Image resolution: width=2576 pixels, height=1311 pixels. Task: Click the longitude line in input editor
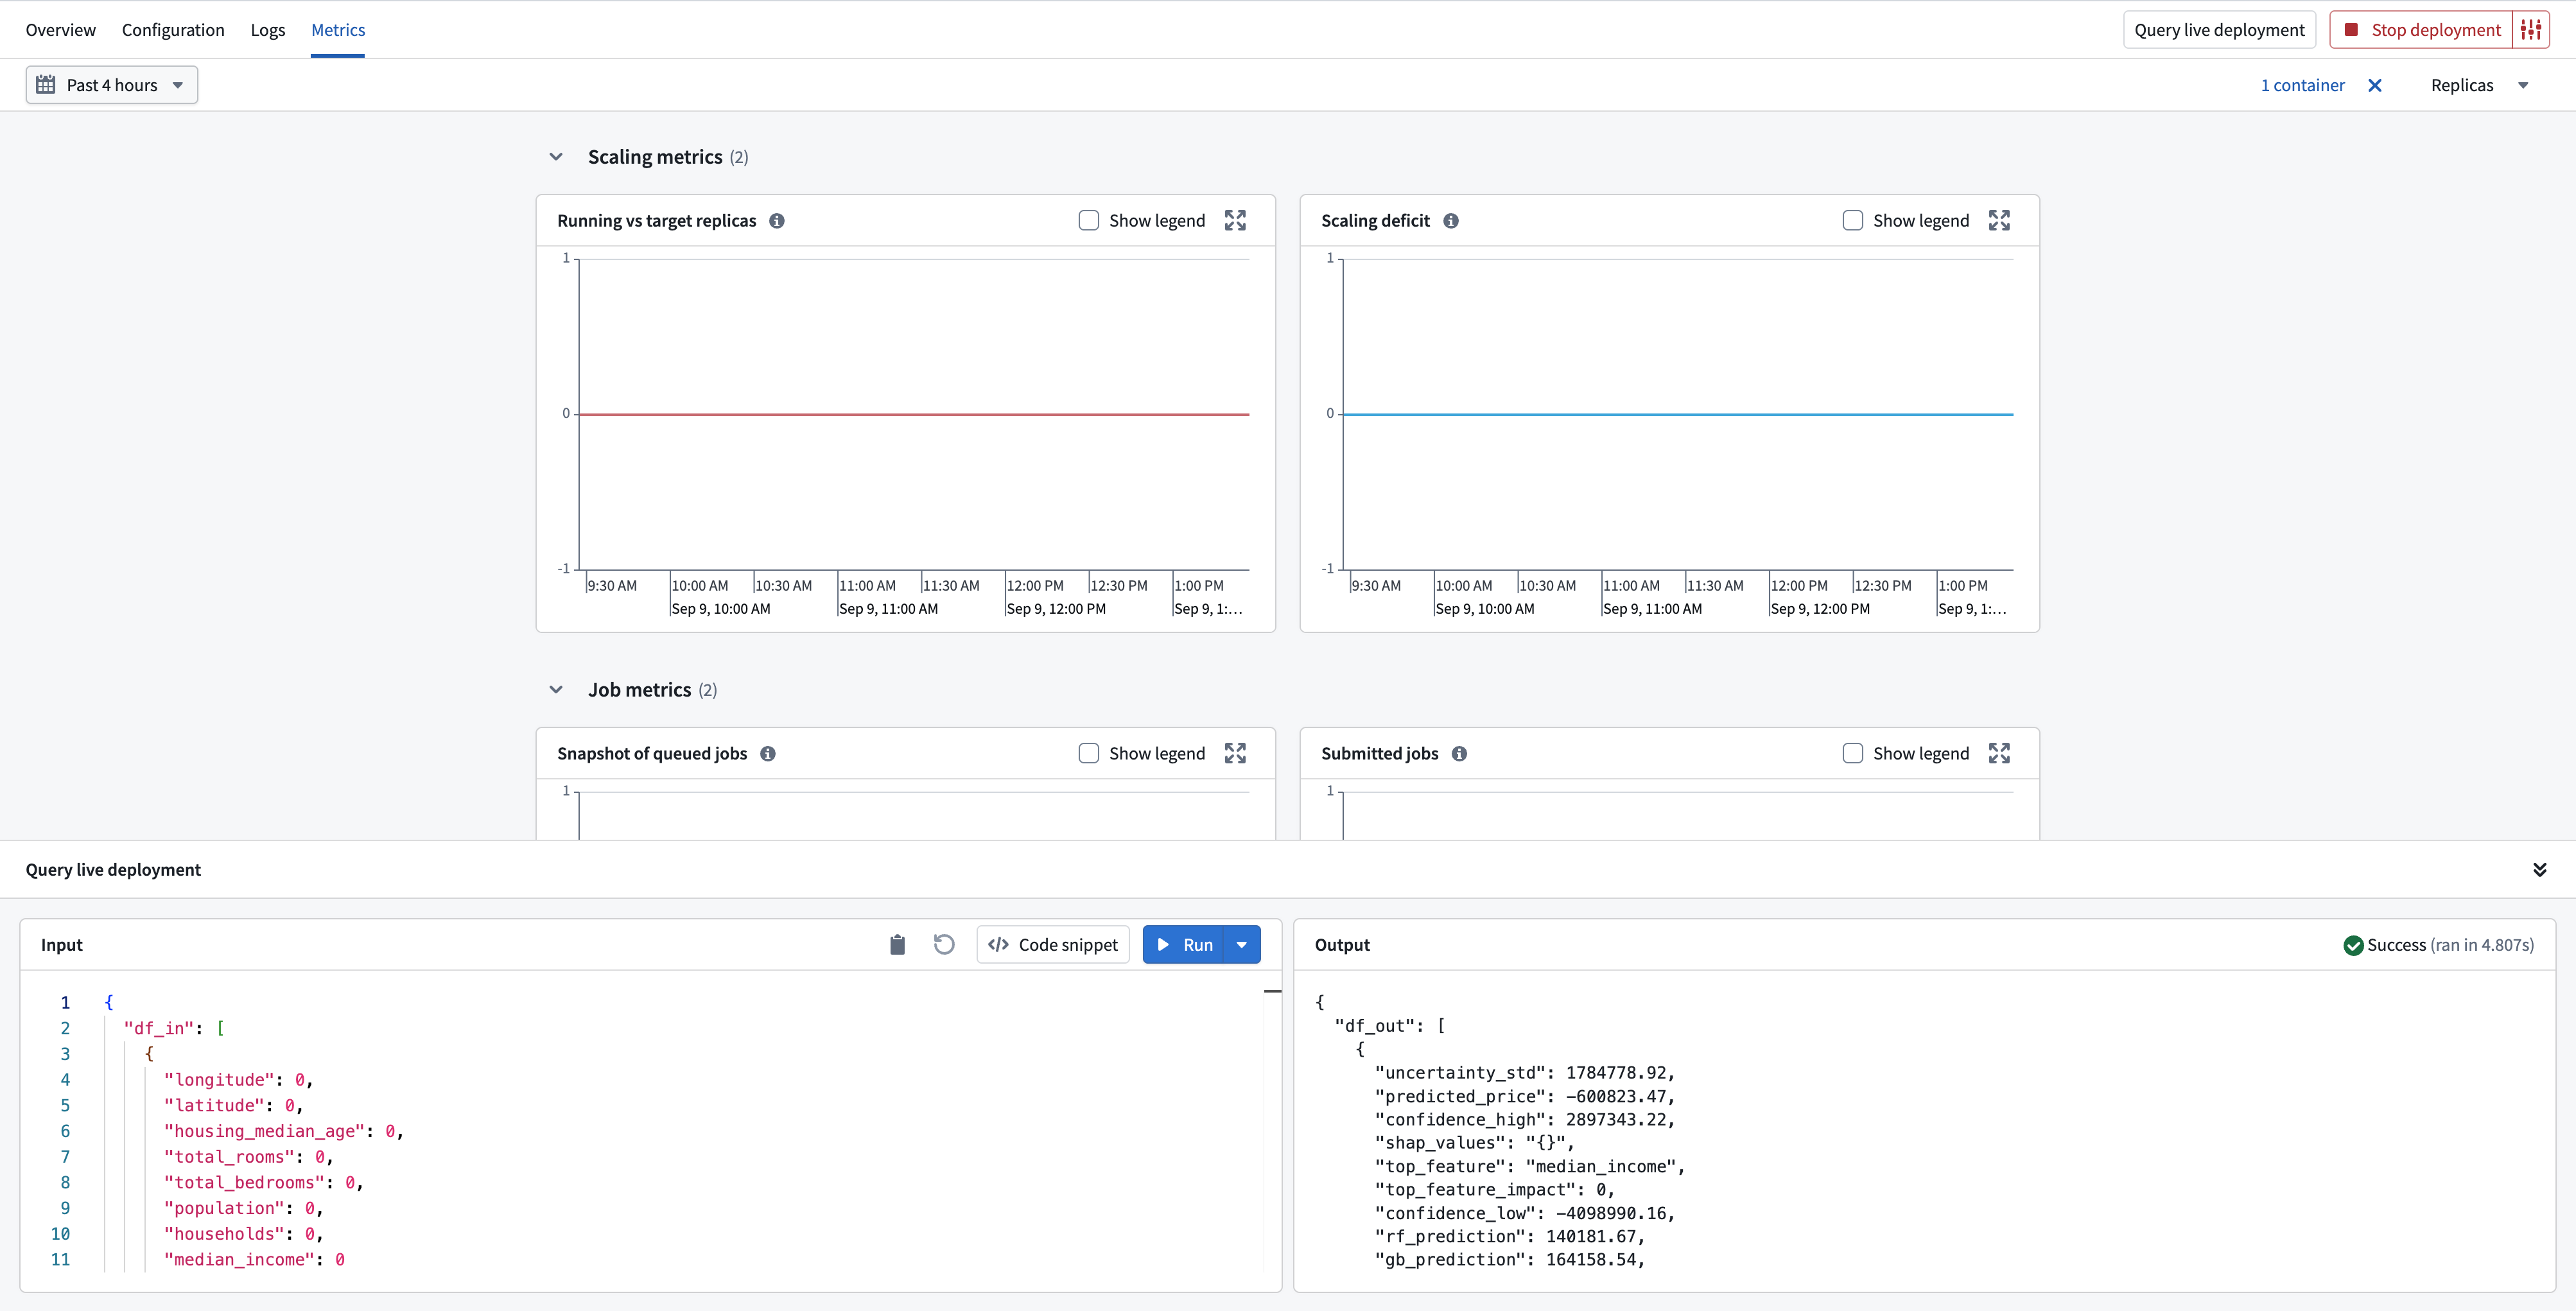click(x=238, y=1080)
